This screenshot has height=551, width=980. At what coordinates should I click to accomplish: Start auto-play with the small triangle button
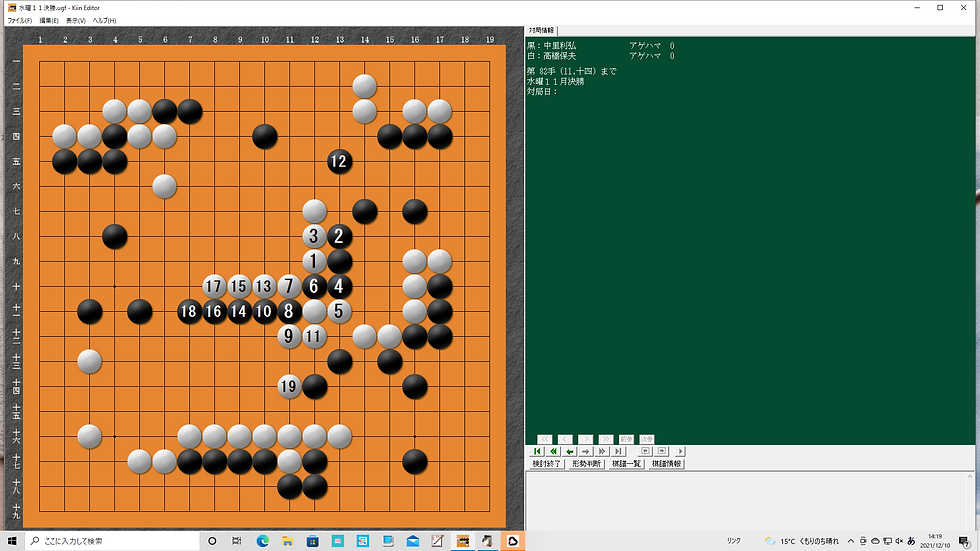coord(681,451)
